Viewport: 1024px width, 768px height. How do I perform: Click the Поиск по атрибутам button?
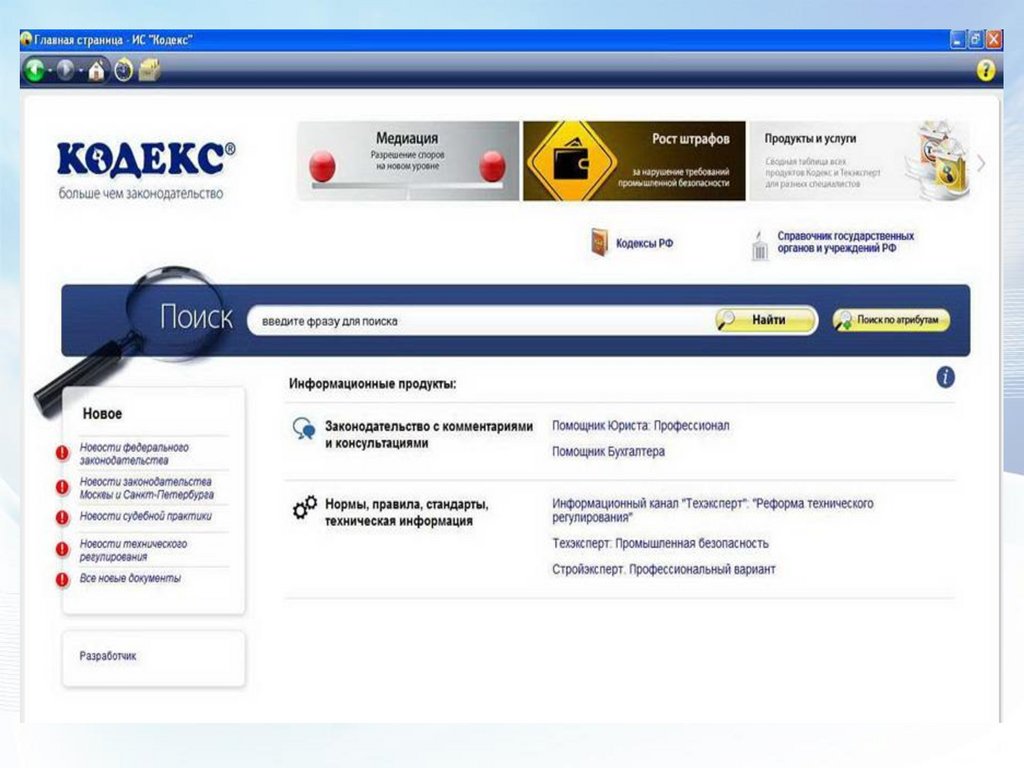891,320
